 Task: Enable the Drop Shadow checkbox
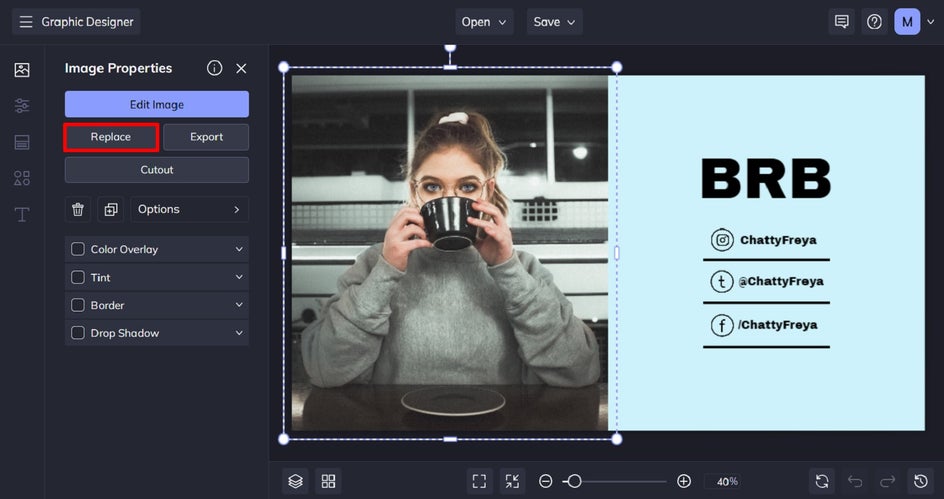coord(78,333)
